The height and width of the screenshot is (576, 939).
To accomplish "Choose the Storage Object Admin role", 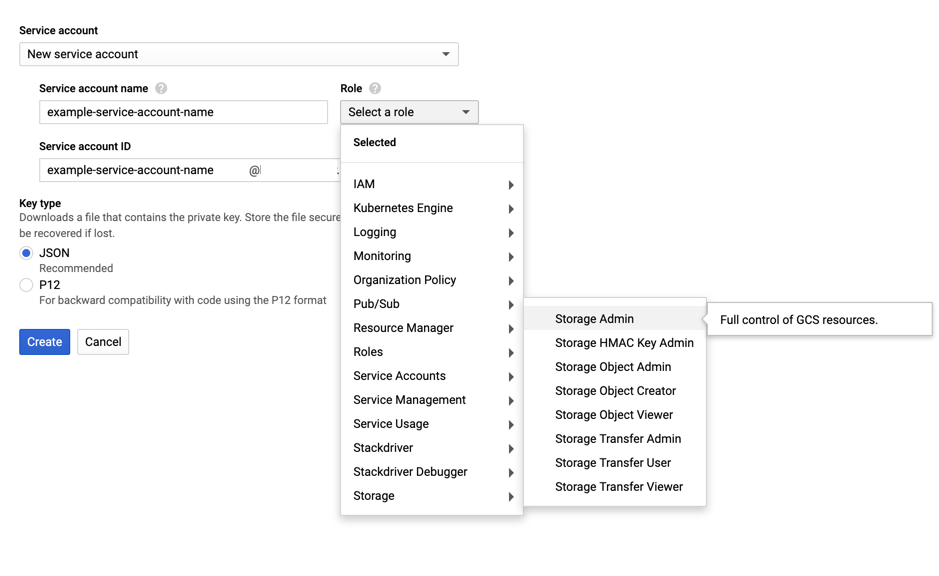I will (x=615, y=367).
